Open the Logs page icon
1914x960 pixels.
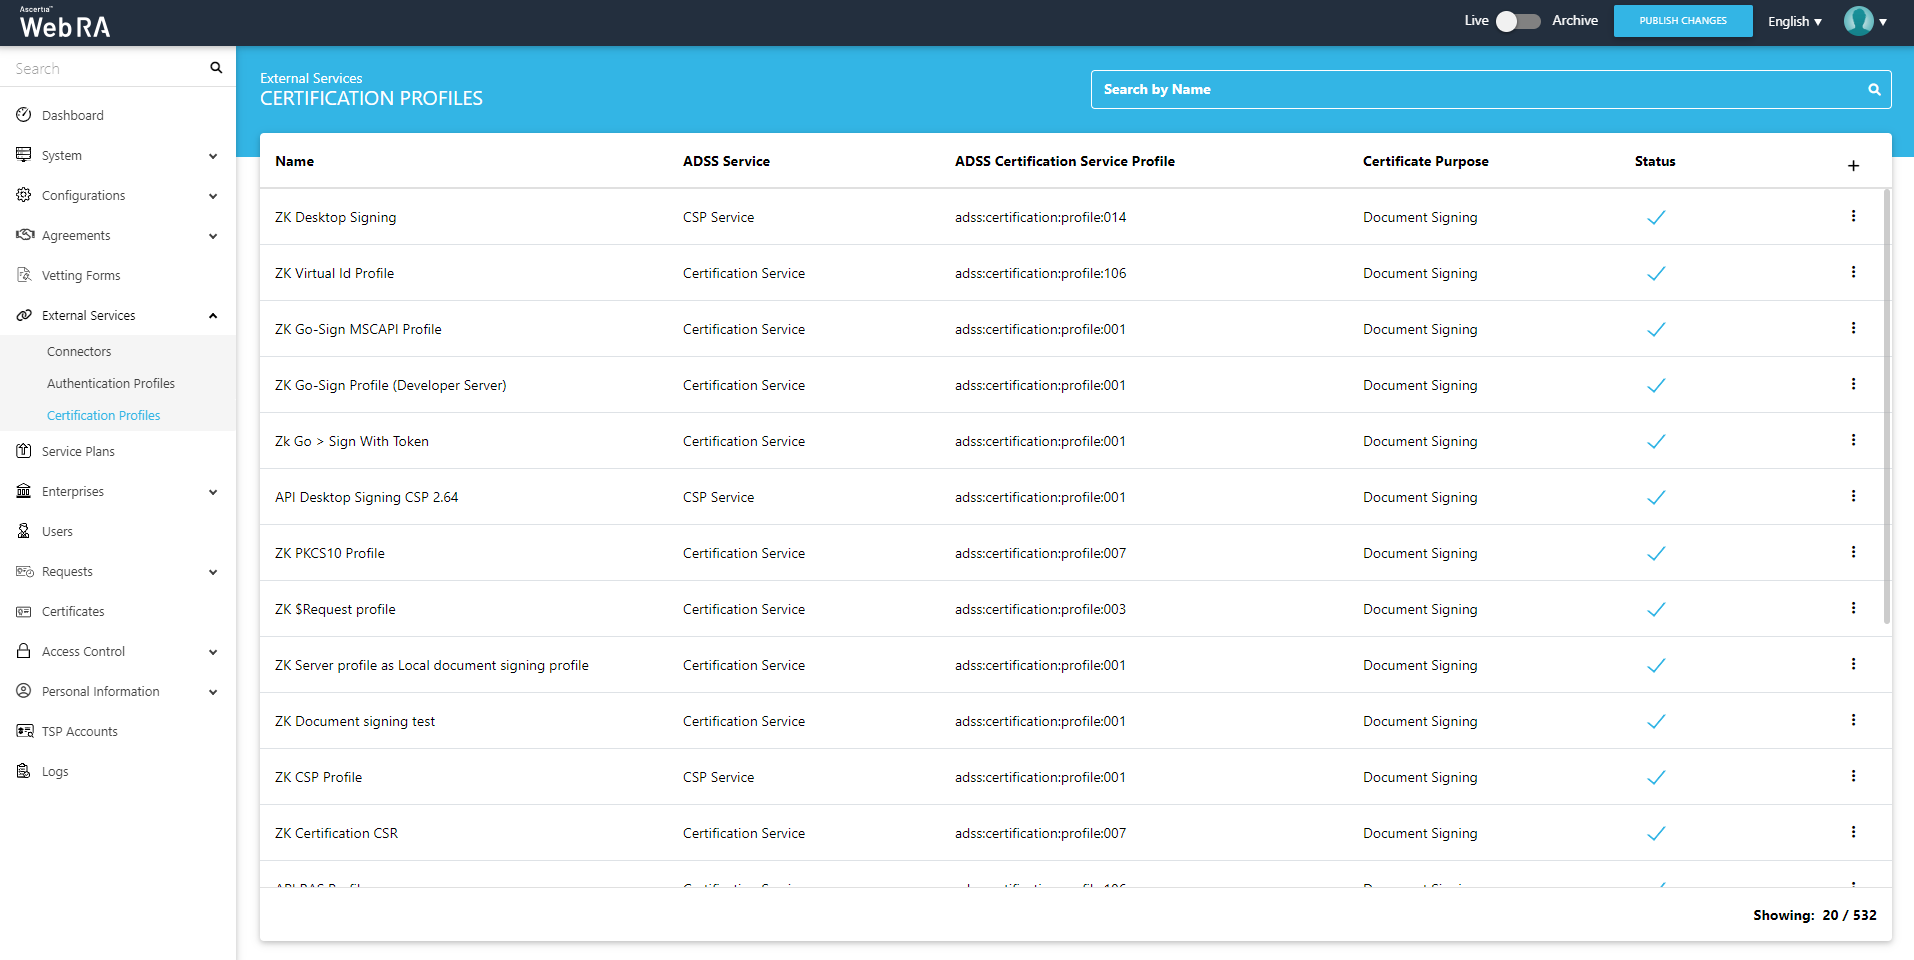[x=24, y=771]
